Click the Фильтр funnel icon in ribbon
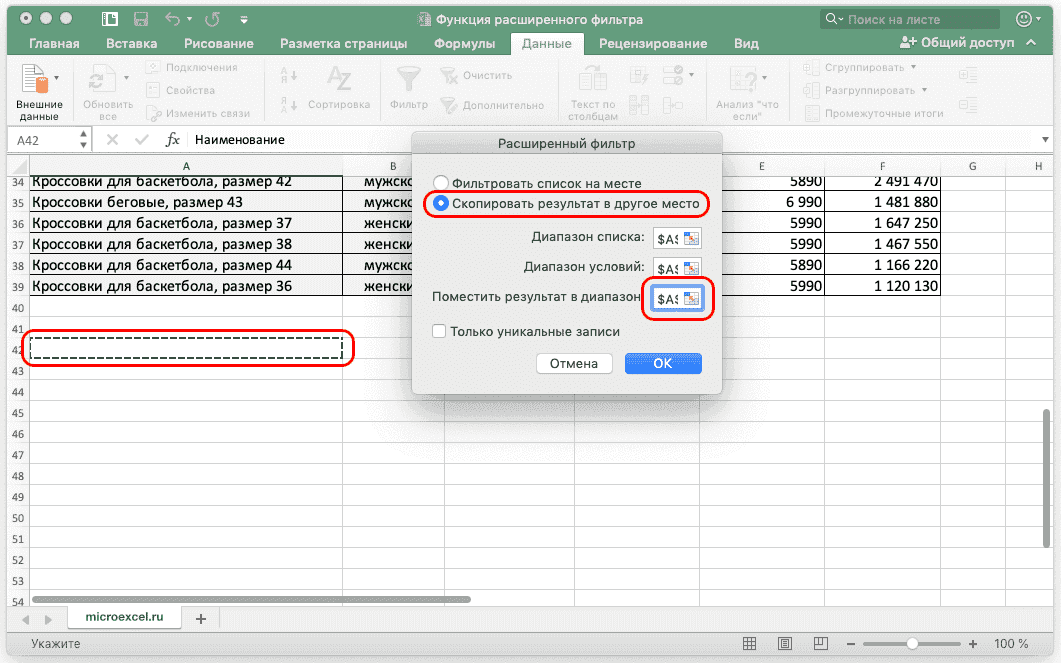This screenshot has width=1061, height=663. [408, 80]
